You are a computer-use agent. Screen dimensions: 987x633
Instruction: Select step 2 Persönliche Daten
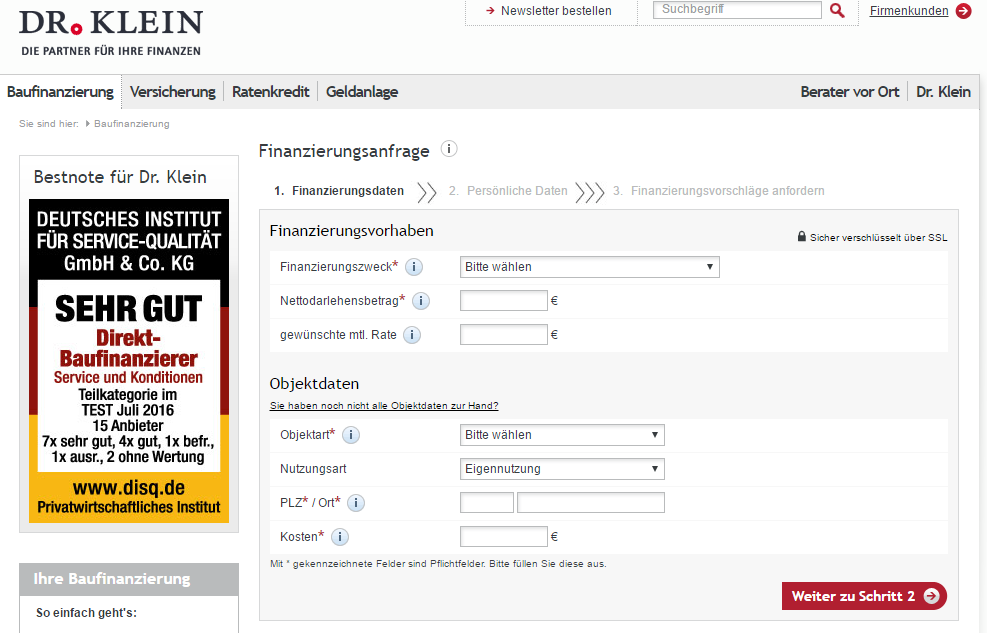point(508,191)
